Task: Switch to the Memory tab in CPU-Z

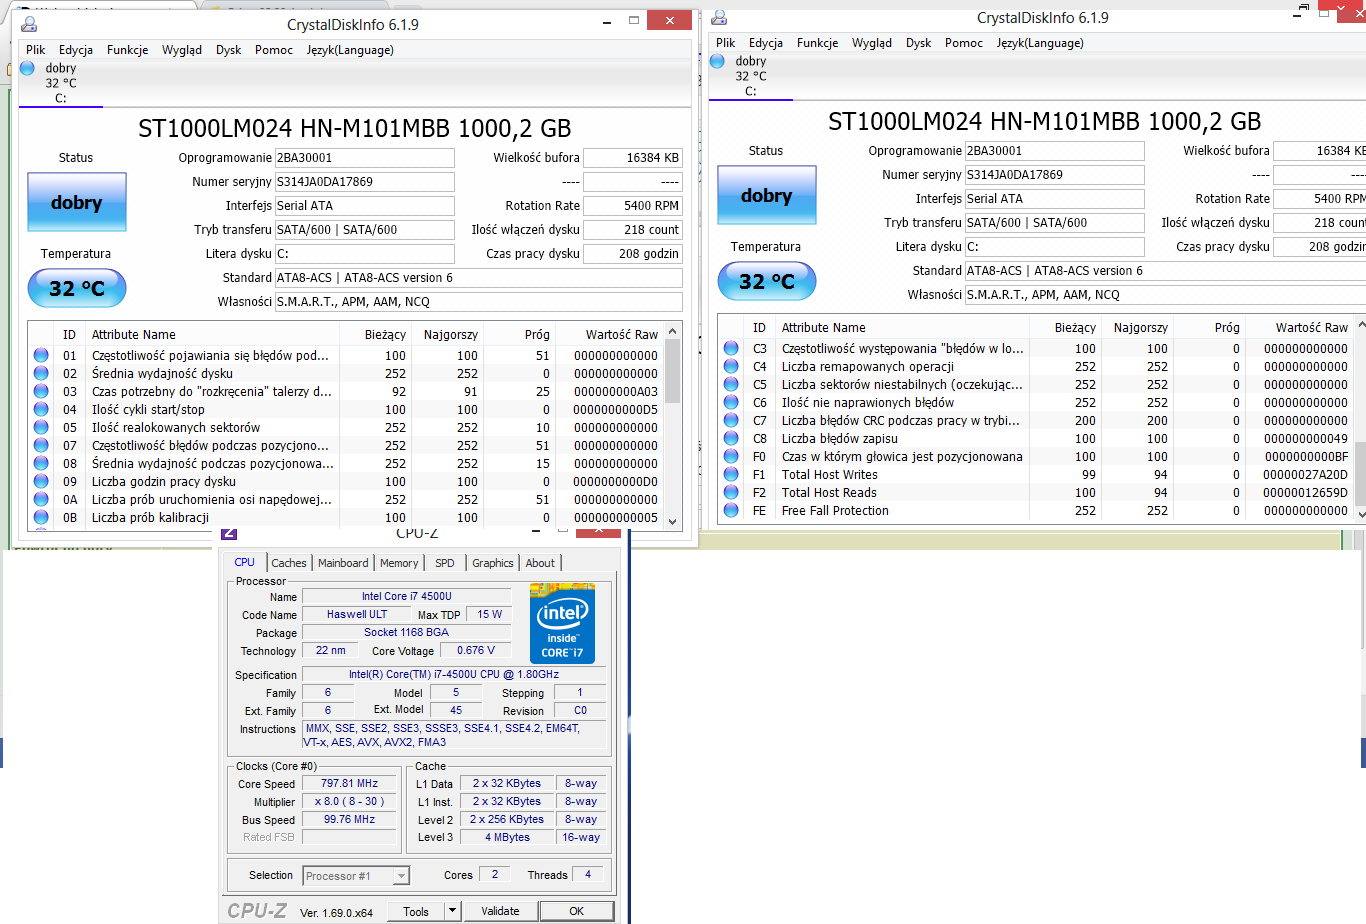Action: [x=399, y=563]
